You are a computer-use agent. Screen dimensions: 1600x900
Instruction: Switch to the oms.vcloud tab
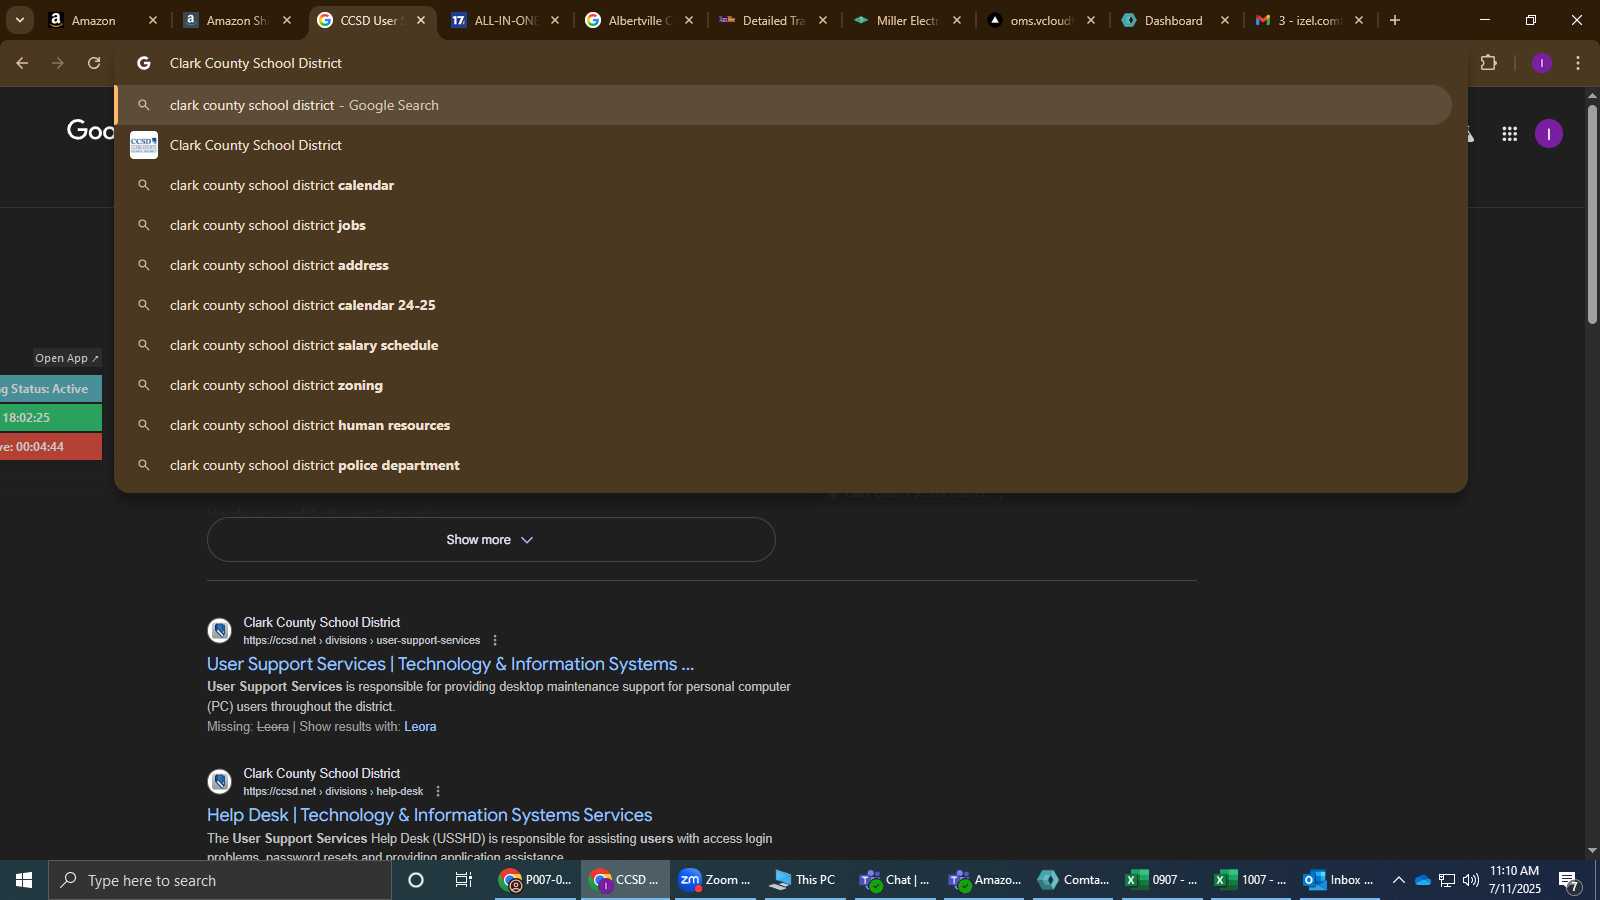1041,20
